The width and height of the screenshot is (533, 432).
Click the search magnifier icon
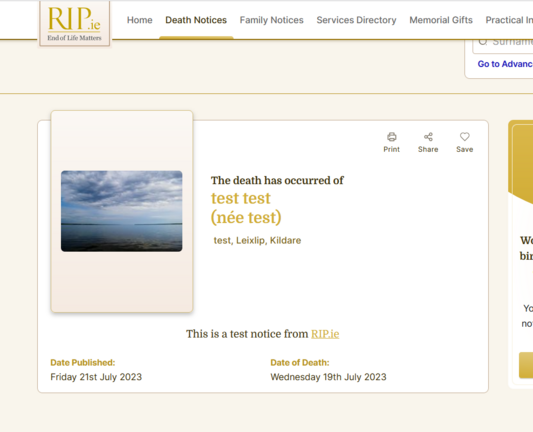tap(483, 41)
